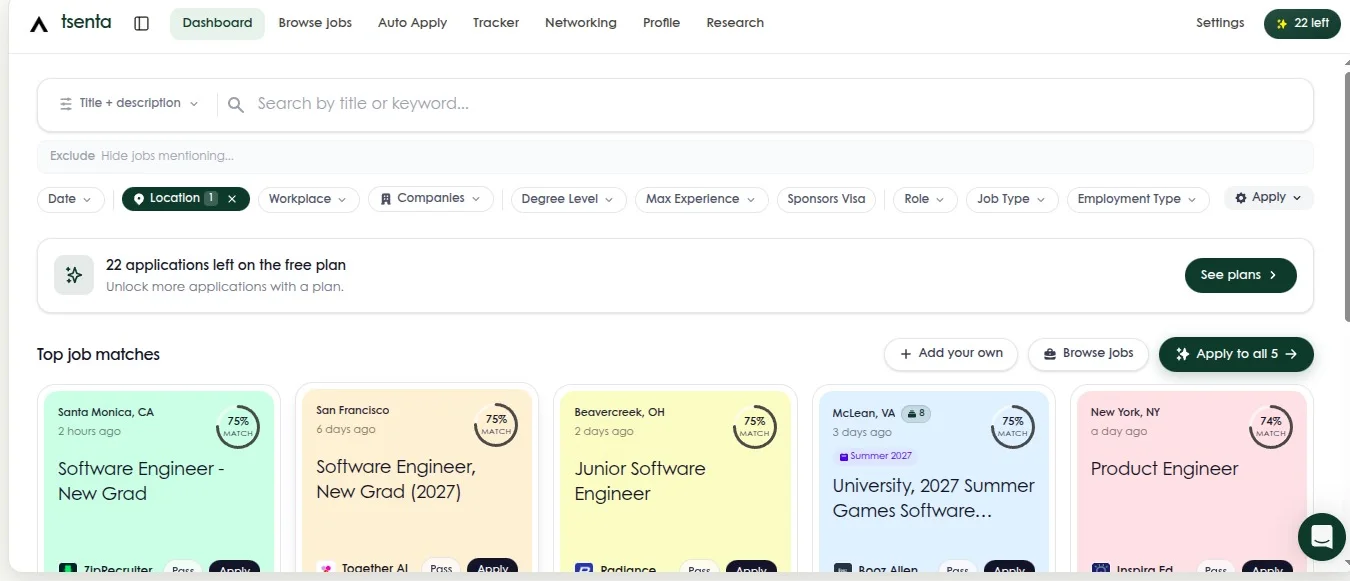Open the chat support bubble icon
The width and height of the screenshot is (1350, 581).
click(x=1321, y=537)
